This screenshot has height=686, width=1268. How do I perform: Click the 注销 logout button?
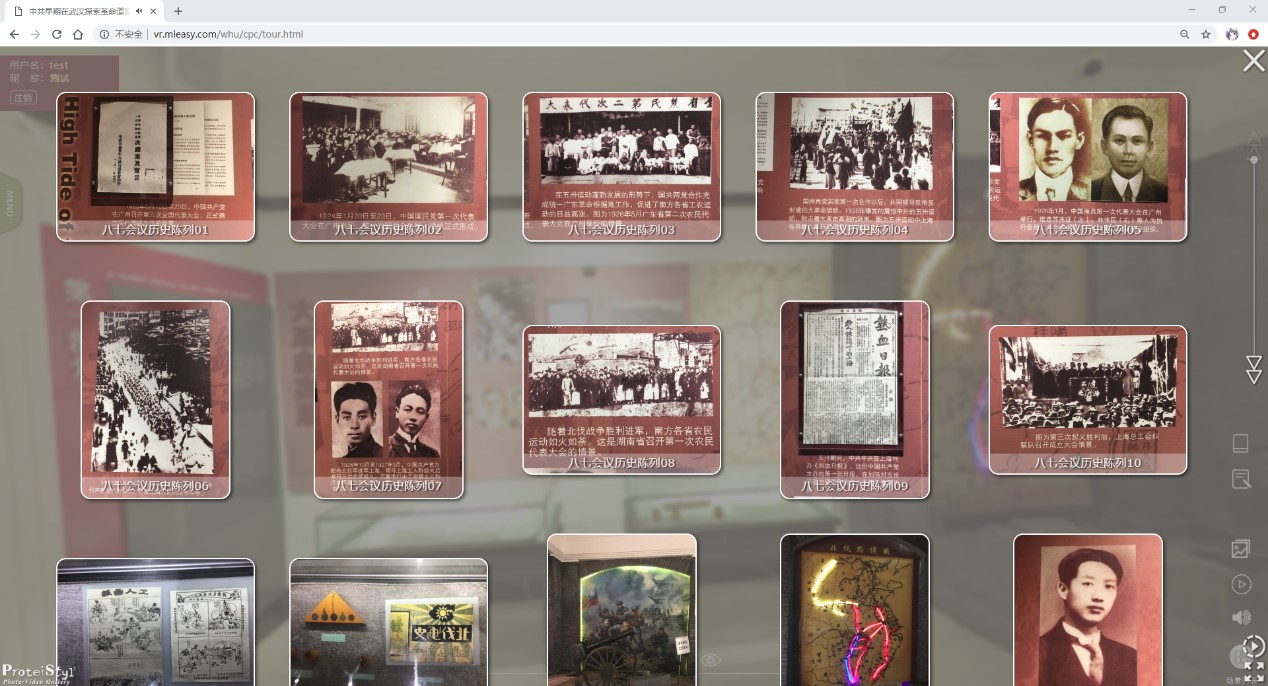coord(23,98)
